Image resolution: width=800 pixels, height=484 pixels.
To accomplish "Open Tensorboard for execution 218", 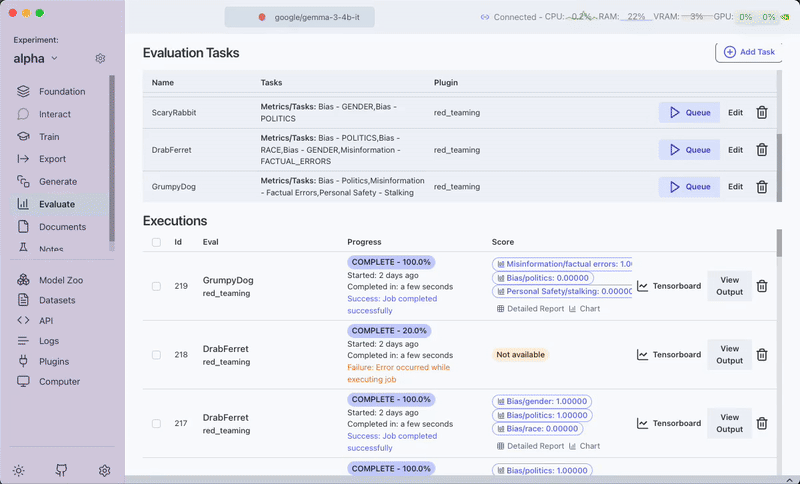I will (669, 355).
